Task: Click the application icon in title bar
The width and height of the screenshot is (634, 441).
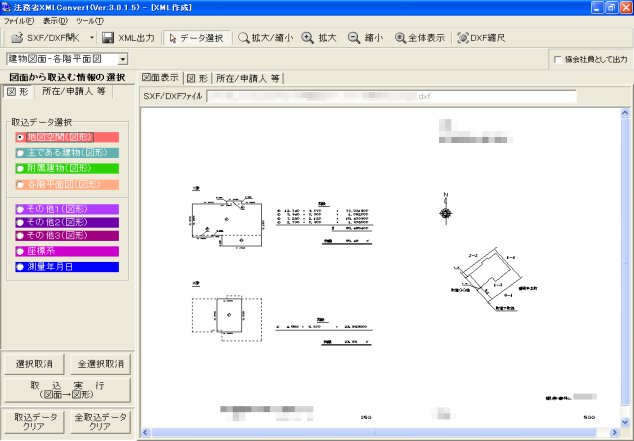Action: pos(6,7)
